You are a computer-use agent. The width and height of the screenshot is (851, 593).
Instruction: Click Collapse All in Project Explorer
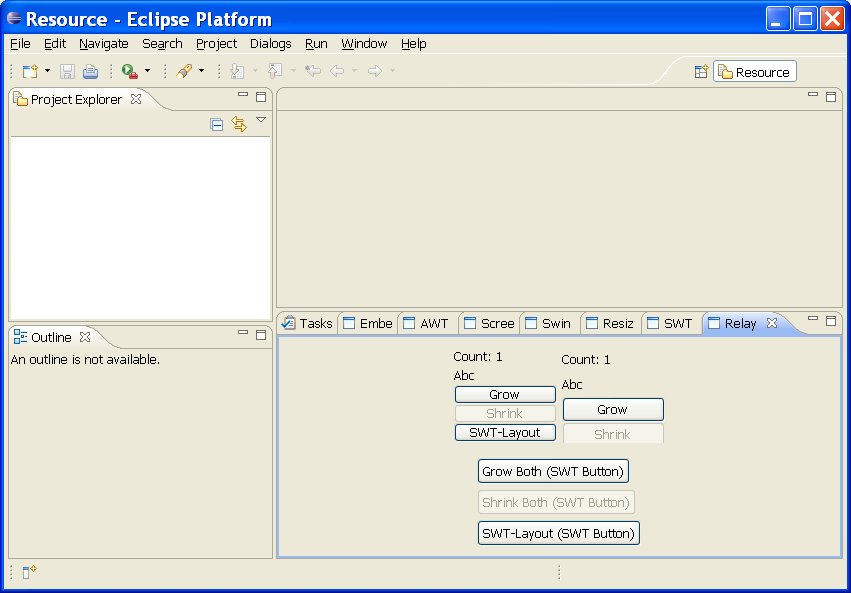(217, 124)
